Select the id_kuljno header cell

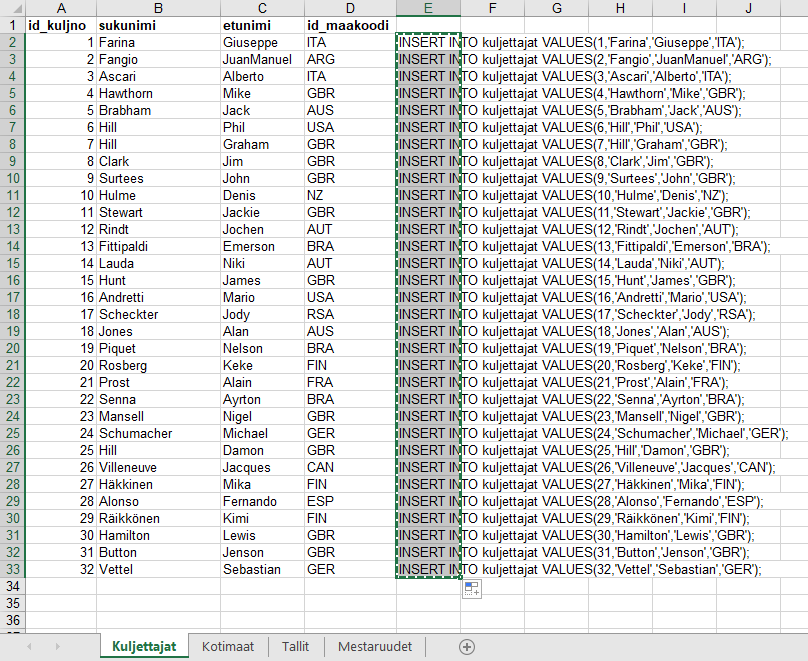coord(60,25)
